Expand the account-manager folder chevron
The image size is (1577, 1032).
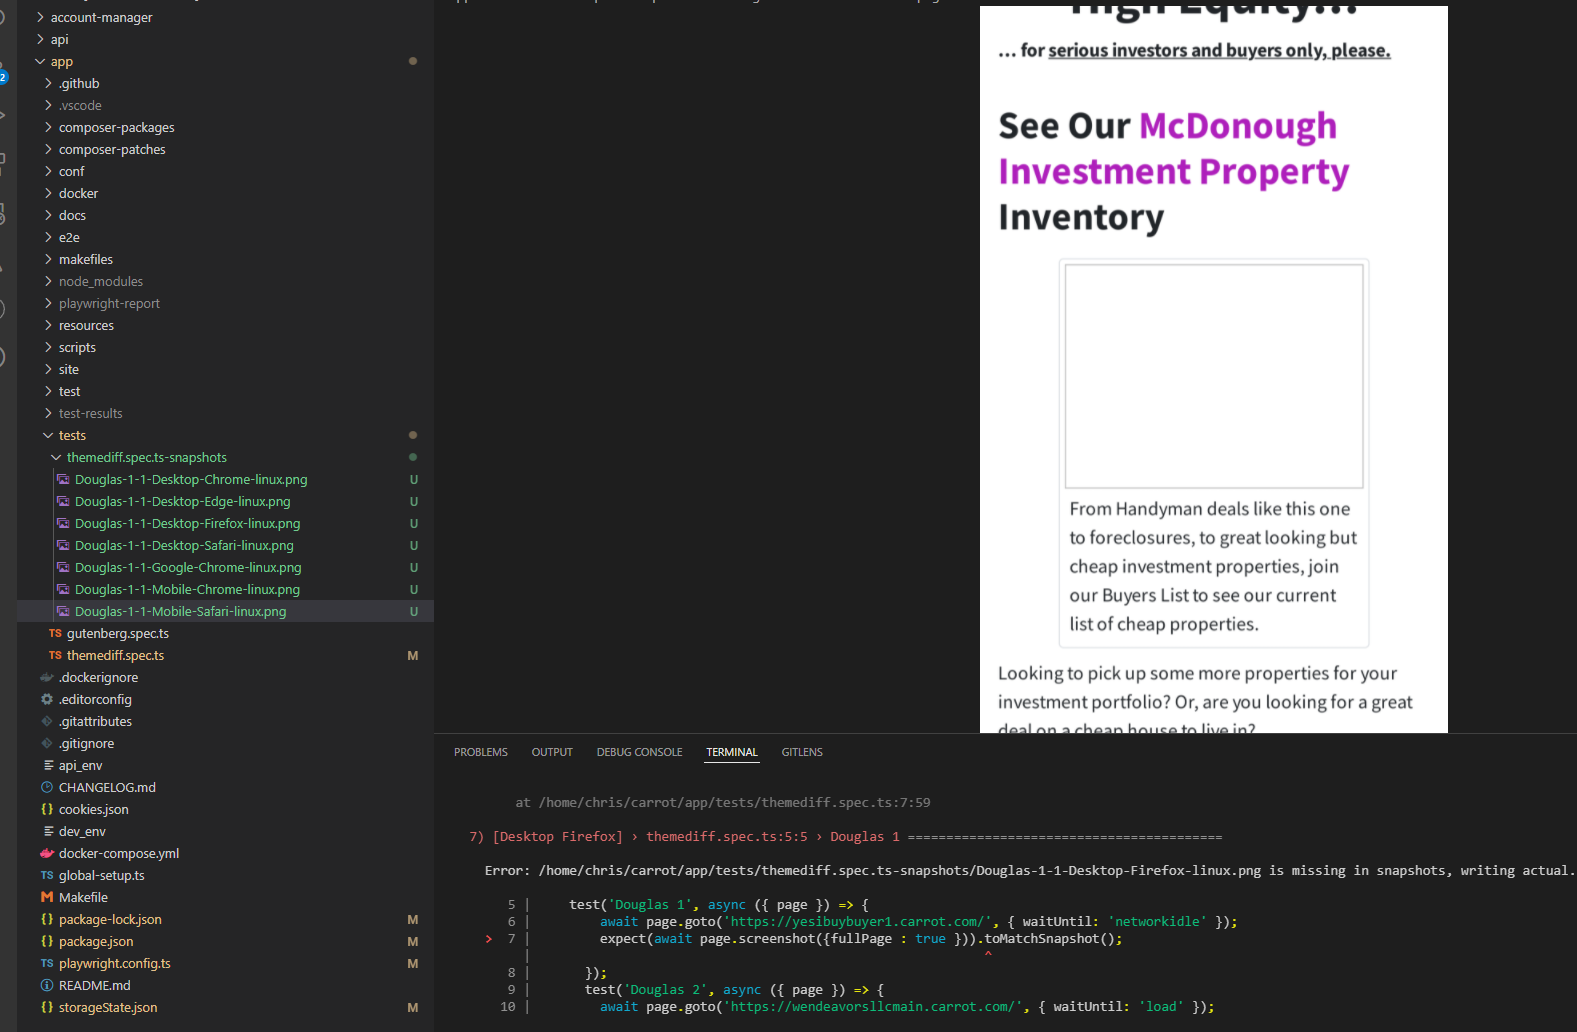[40, 17]
